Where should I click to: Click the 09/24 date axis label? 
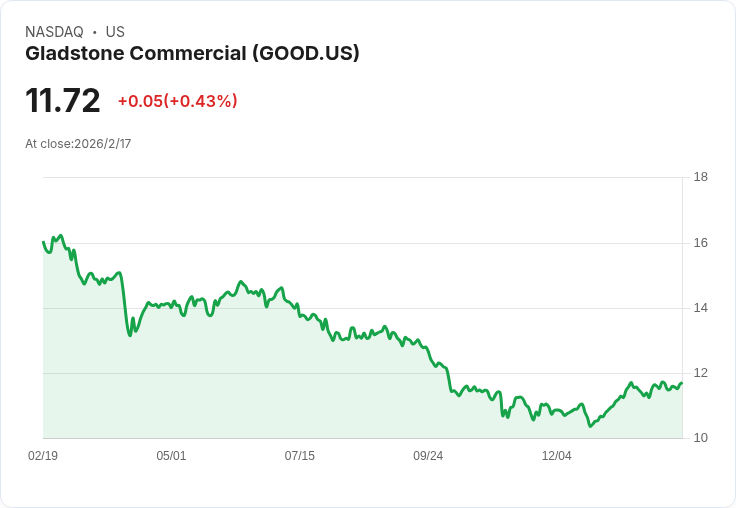(428, 455)
